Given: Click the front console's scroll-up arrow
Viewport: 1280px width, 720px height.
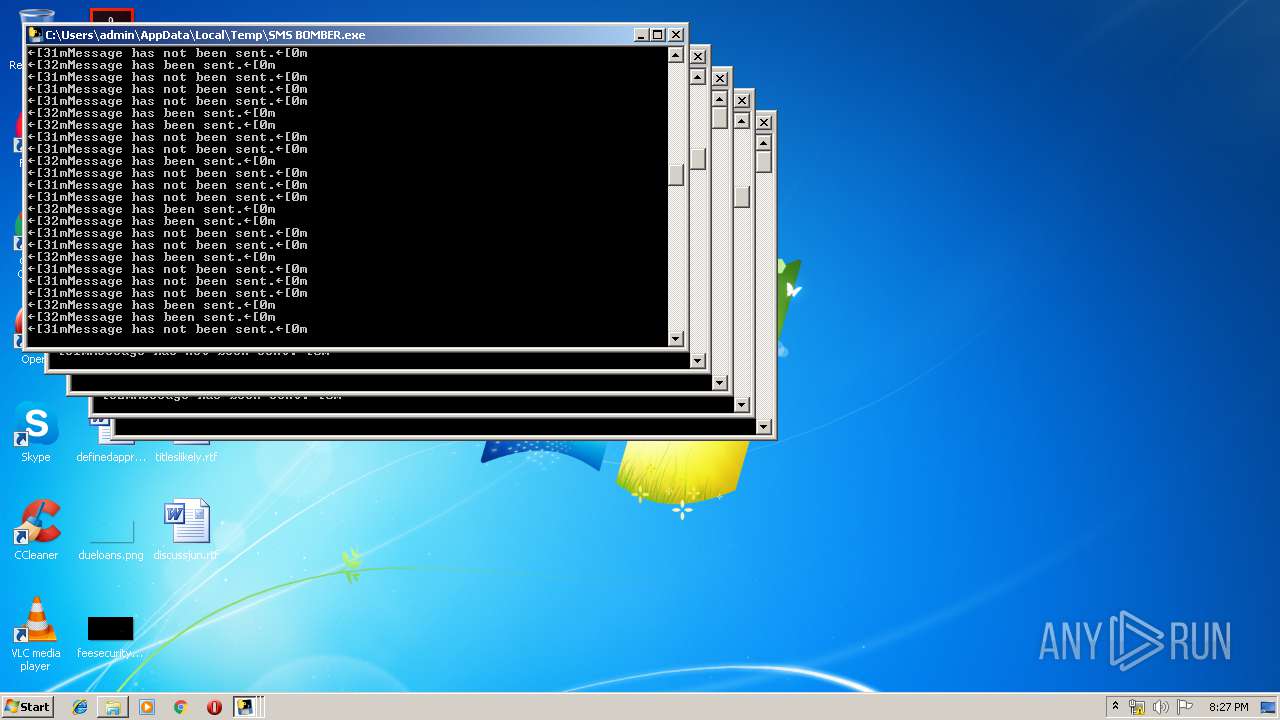Looking at the screenshot, I should coord(676,55).
